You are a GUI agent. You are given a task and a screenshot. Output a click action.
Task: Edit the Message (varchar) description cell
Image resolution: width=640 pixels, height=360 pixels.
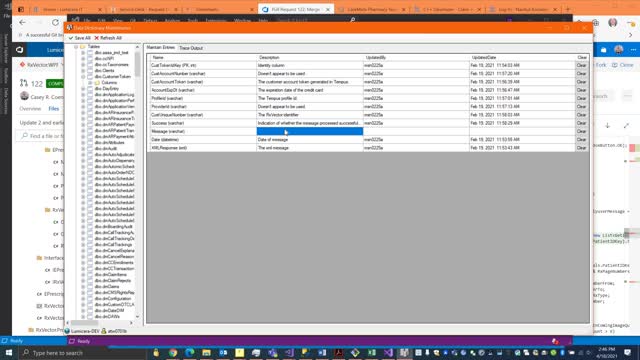tap(309, 131)
